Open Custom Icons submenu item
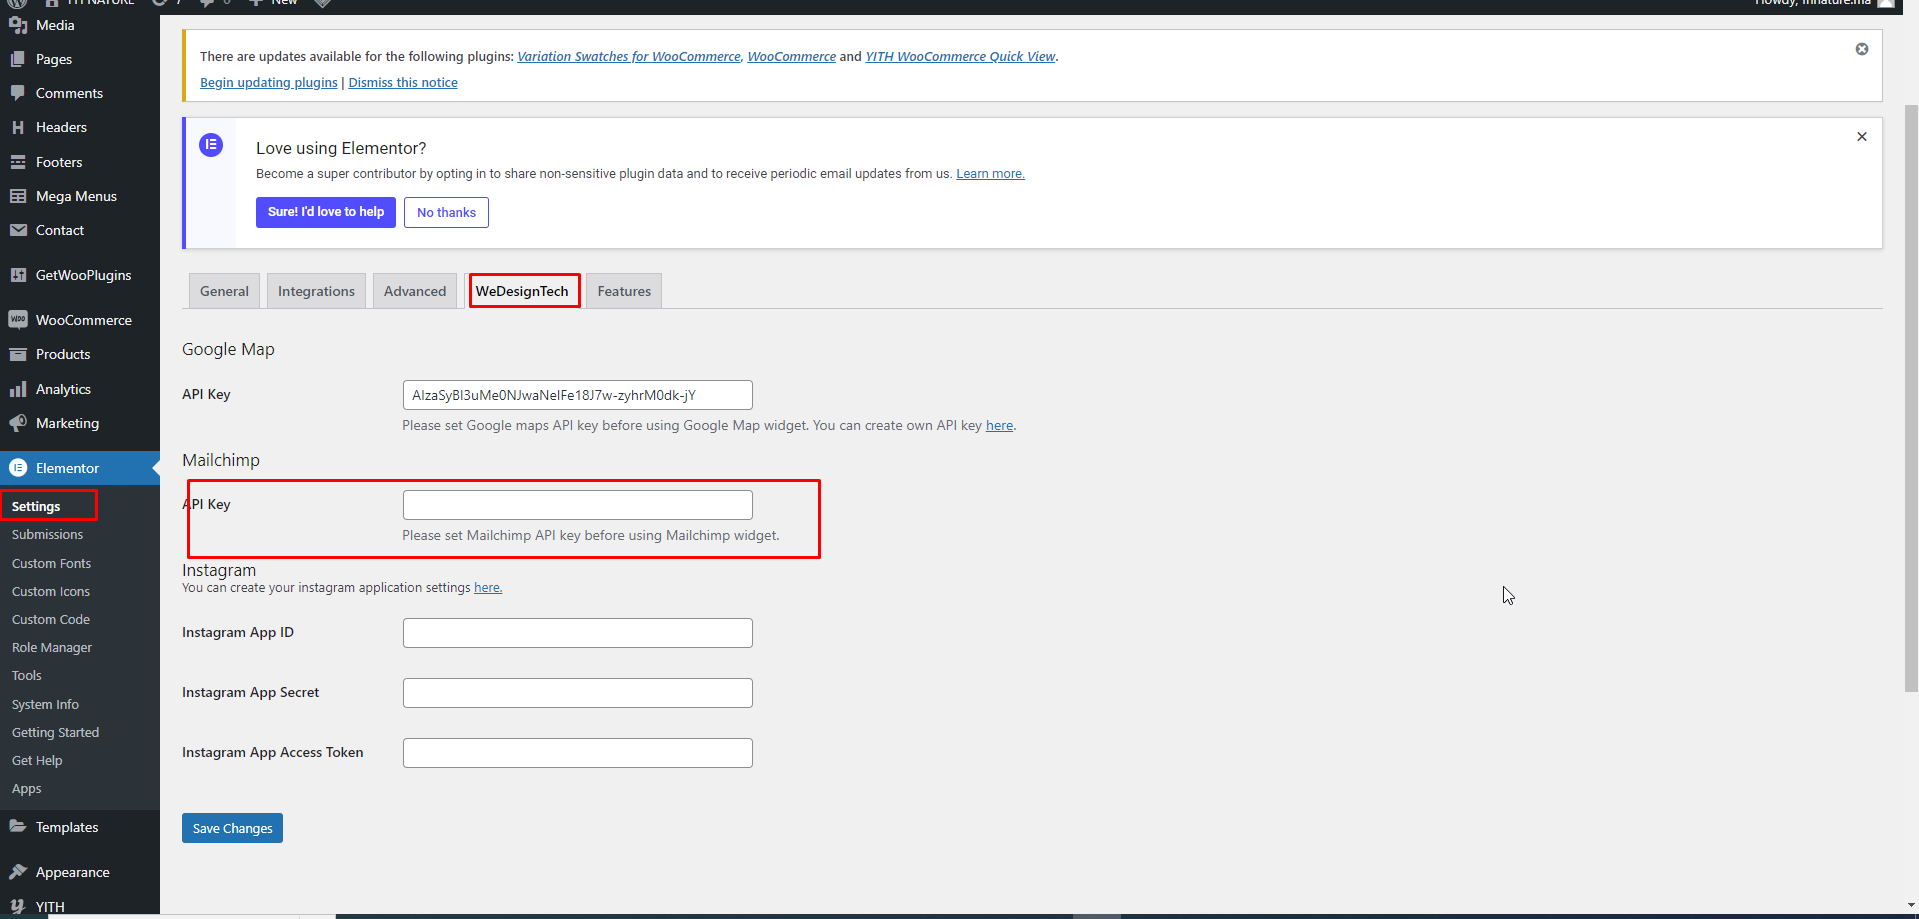1919x919 pixels. point(51,592)
